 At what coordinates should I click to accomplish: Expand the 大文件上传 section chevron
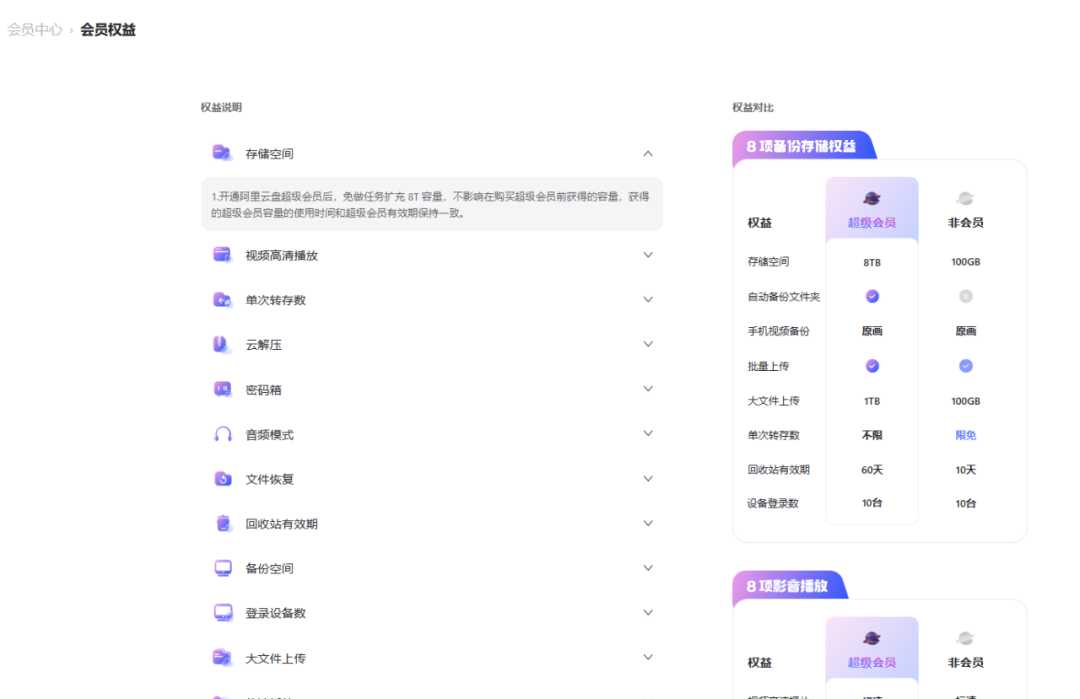point(647,657)
